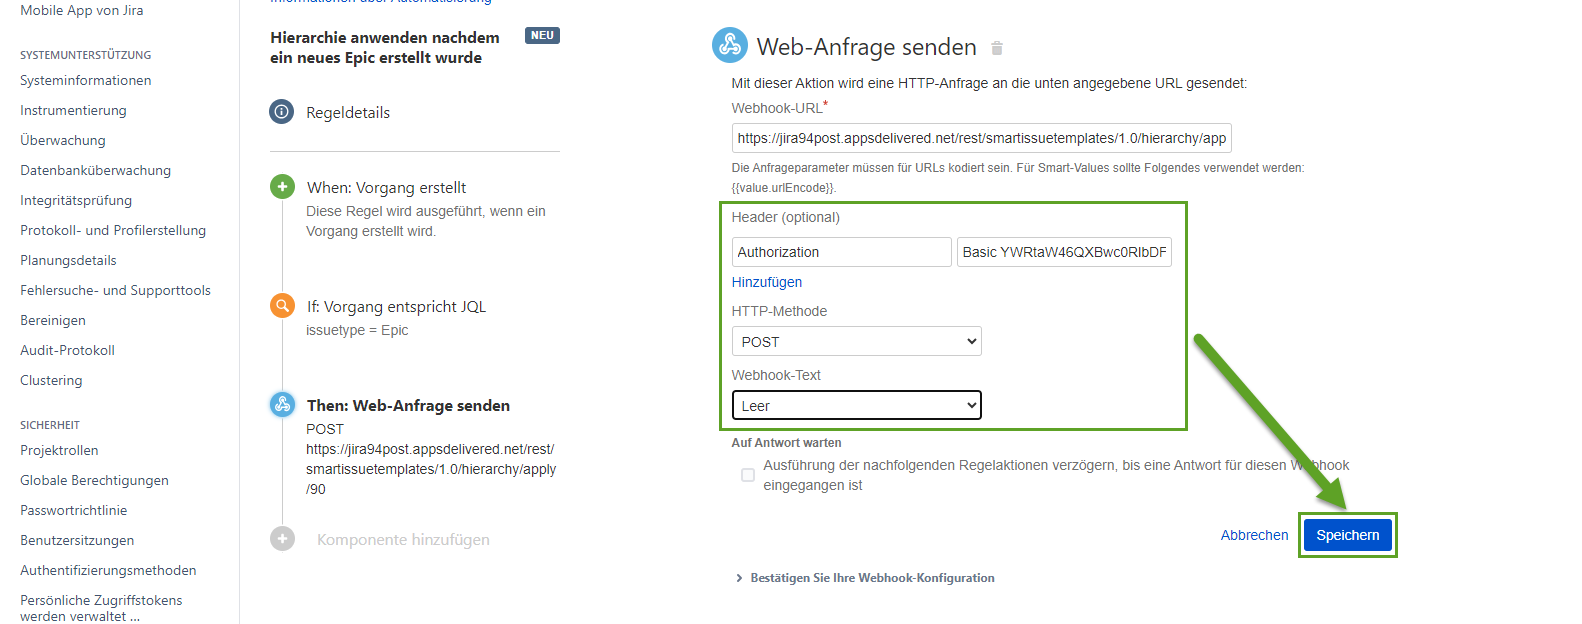This screenshot has height=624, width=1582.
Task: Click Hinzufügen to add a header
Action: (767, 282)
